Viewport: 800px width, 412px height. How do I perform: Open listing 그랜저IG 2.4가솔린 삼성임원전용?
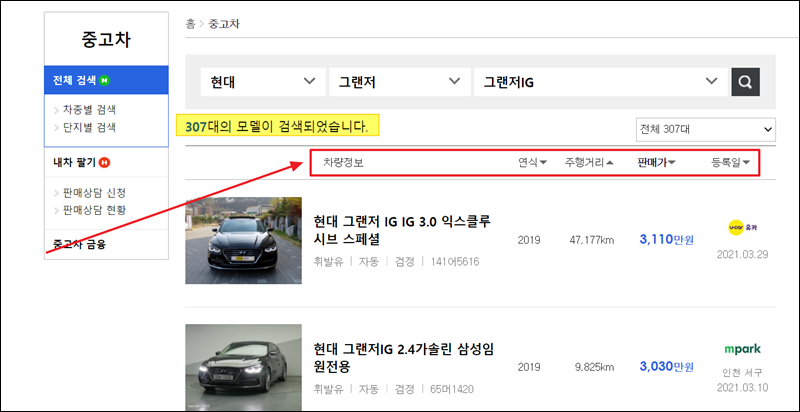coord(404,358)
